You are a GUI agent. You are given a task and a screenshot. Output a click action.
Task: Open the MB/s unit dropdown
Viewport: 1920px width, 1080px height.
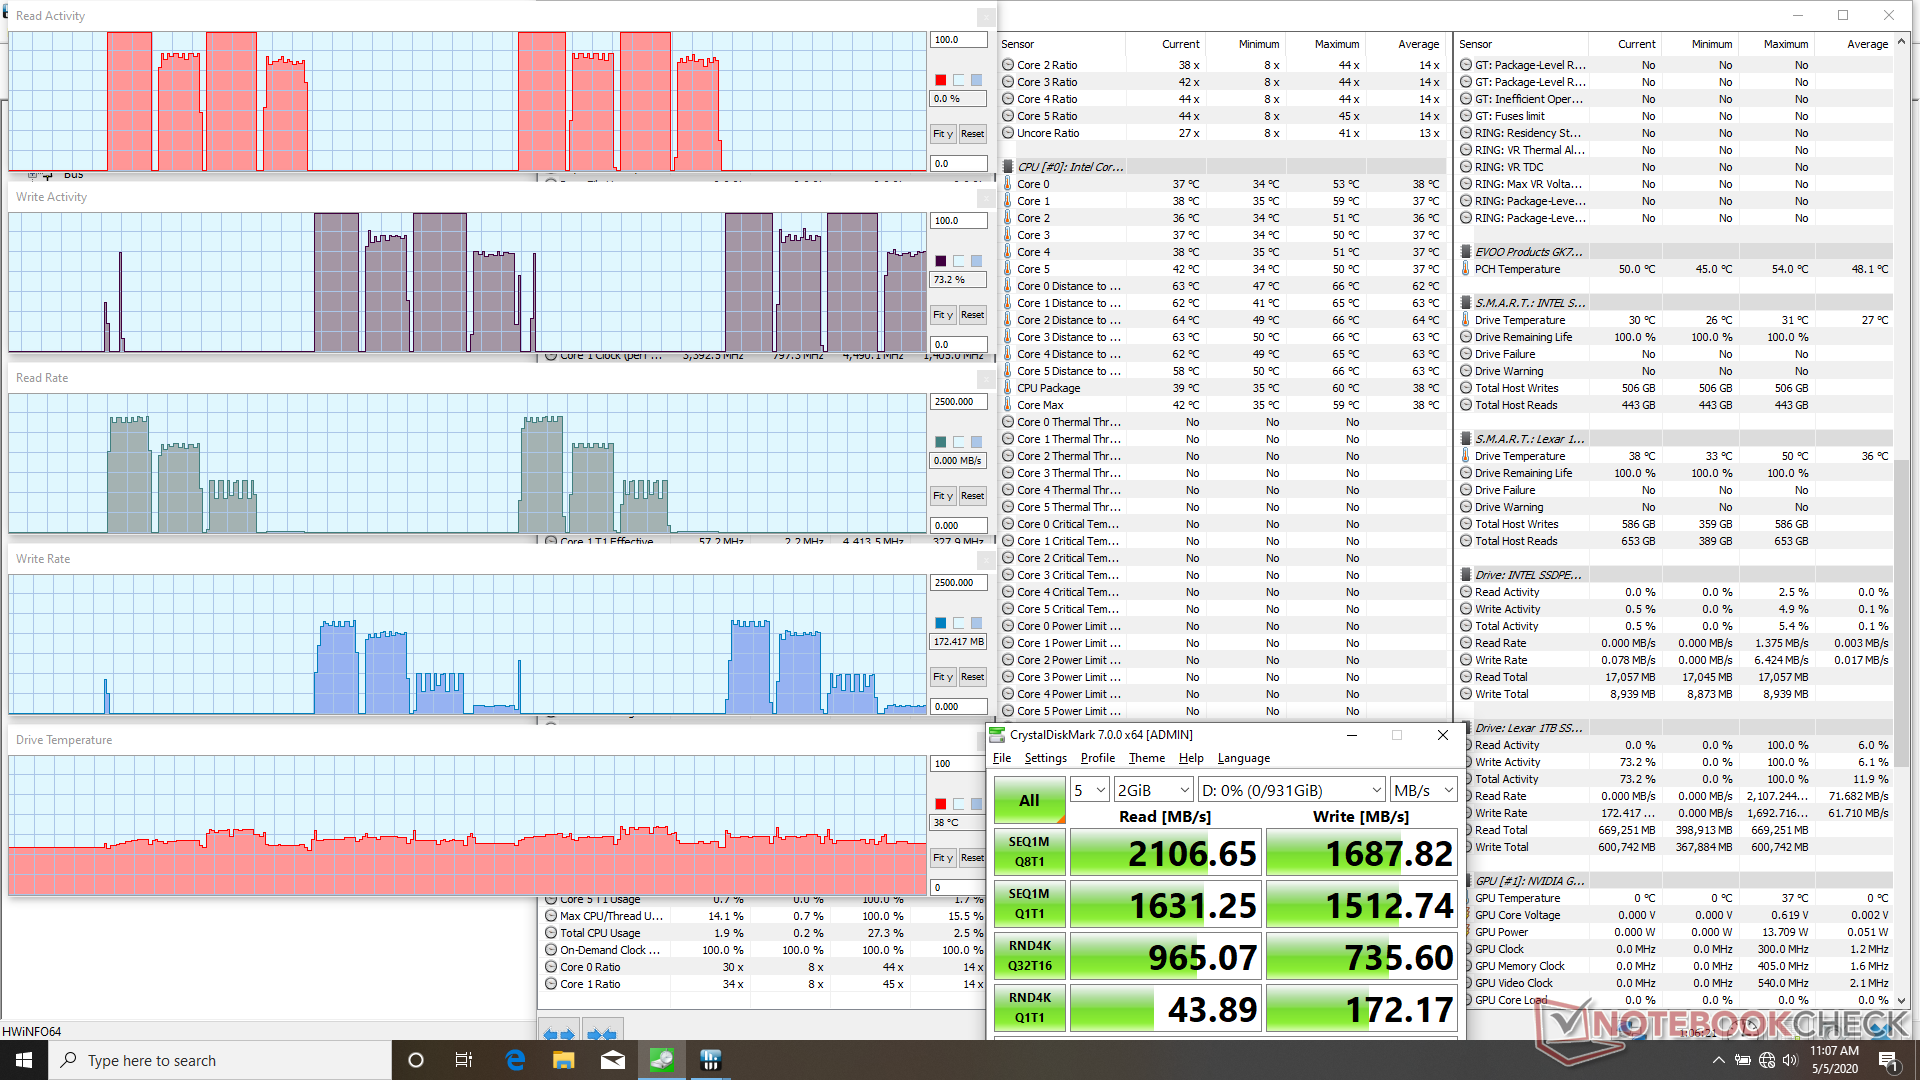pos(1424,790)
